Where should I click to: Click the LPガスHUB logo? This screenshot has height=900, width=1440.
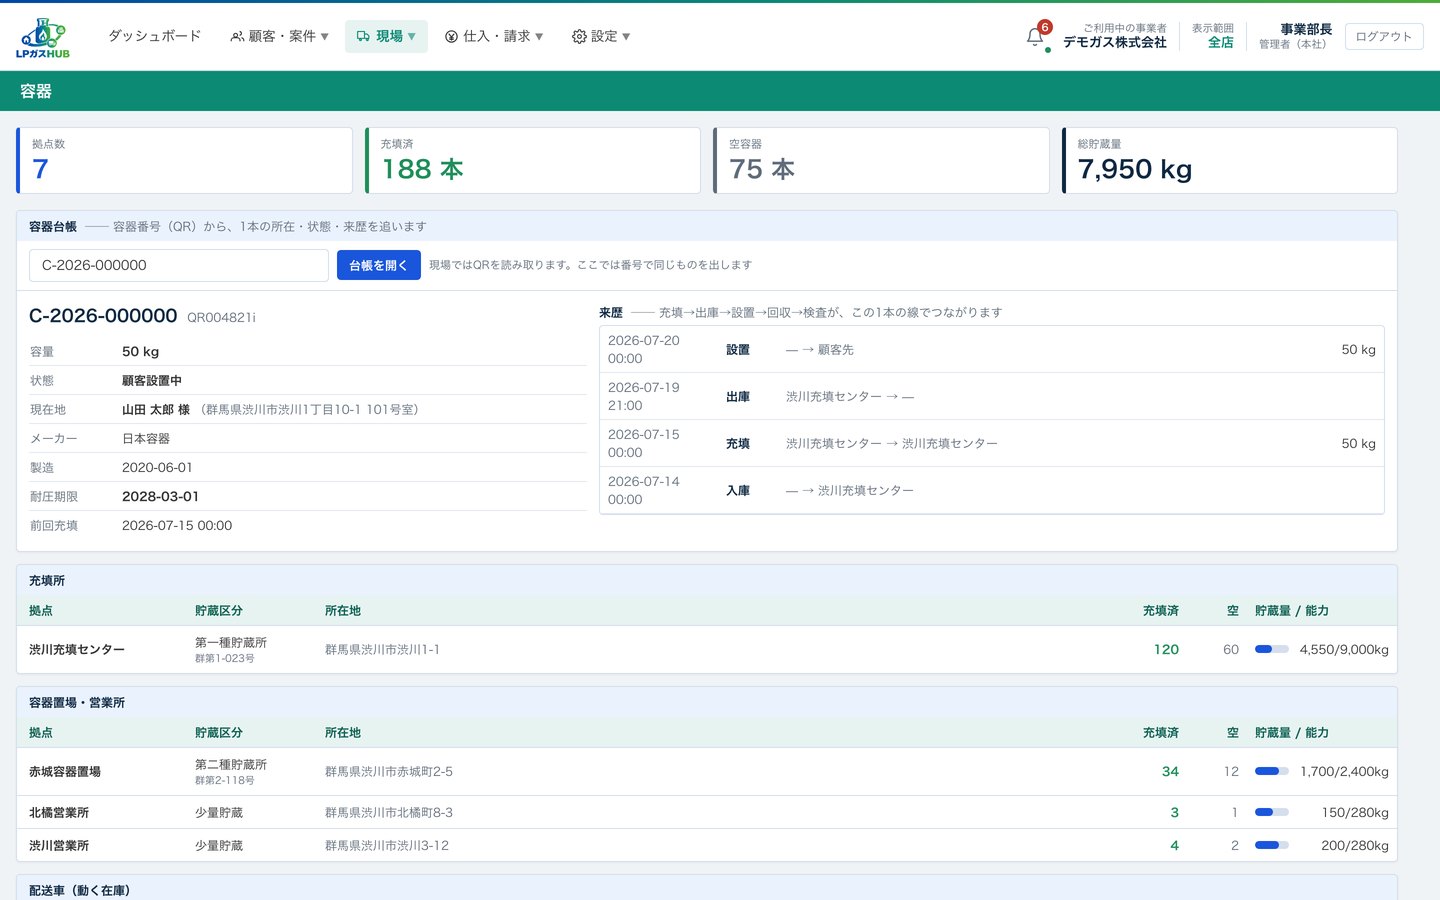43,37
